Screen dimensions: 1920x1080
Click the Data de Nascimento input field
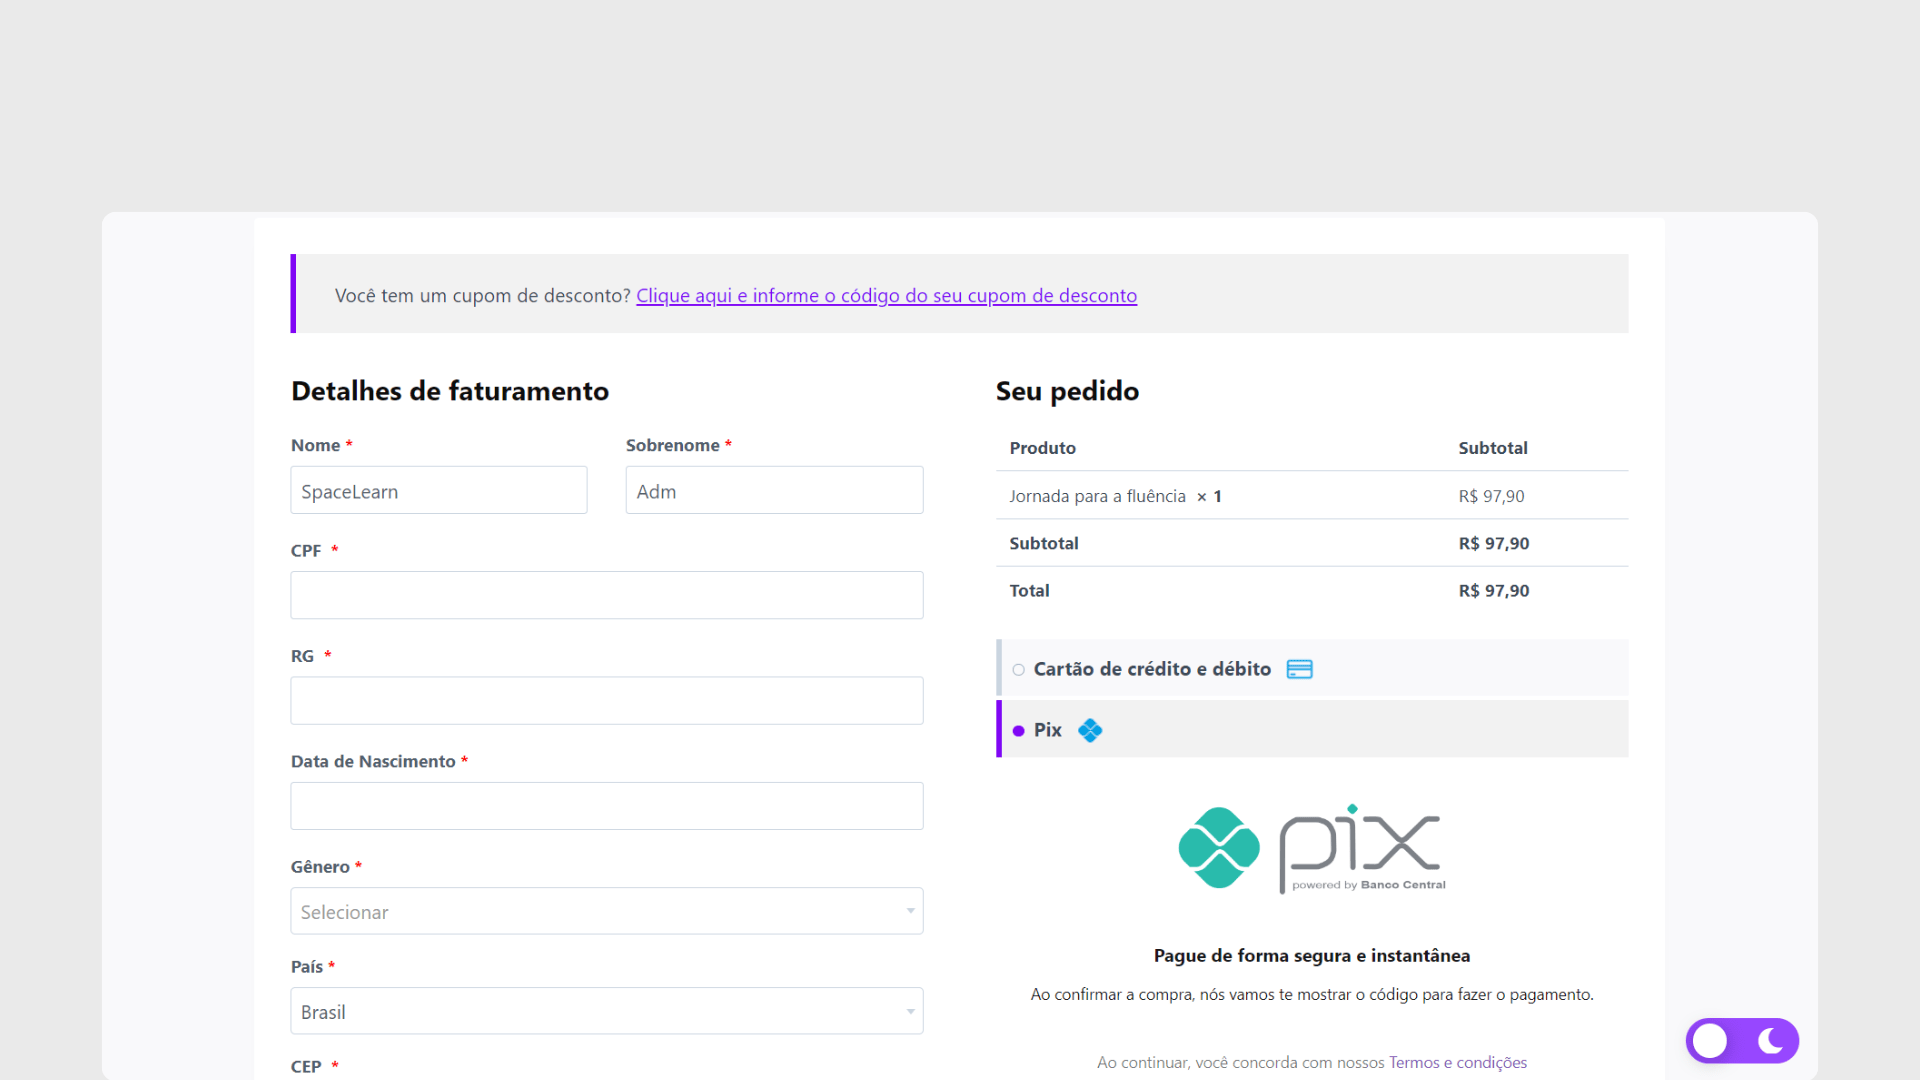(x=607, y=806)
